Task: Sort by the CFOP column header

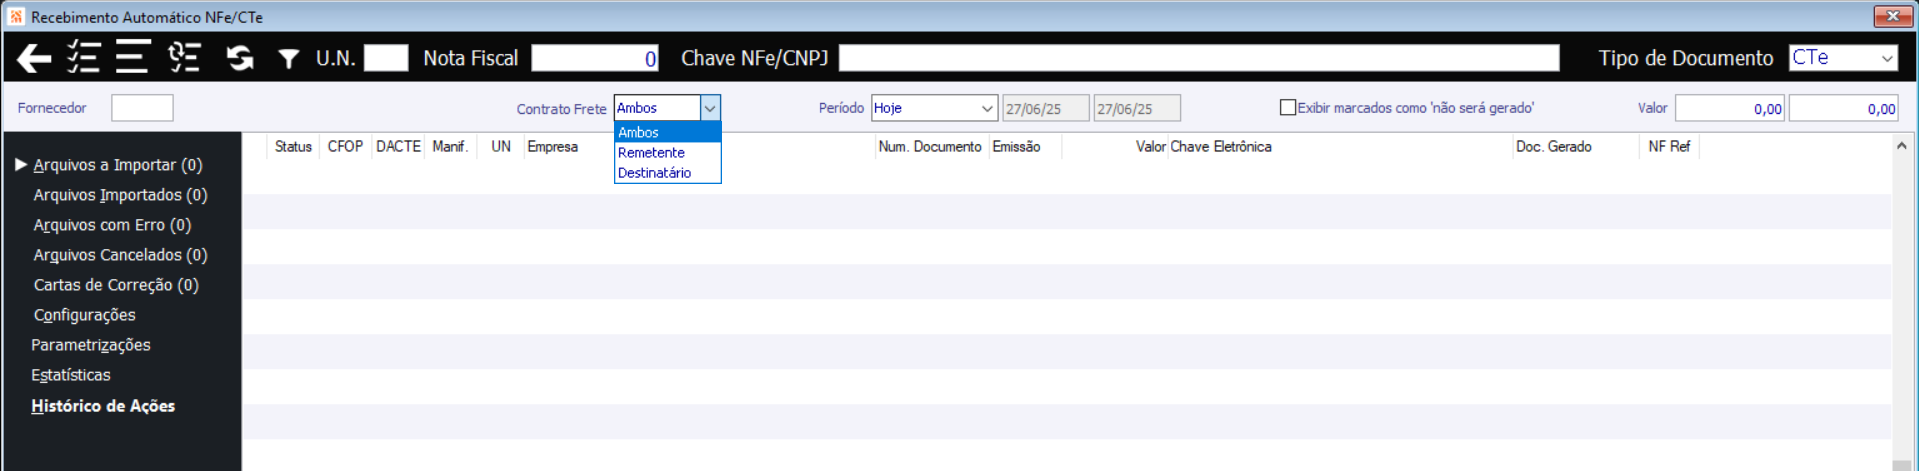Action: [x=345, y=146]
